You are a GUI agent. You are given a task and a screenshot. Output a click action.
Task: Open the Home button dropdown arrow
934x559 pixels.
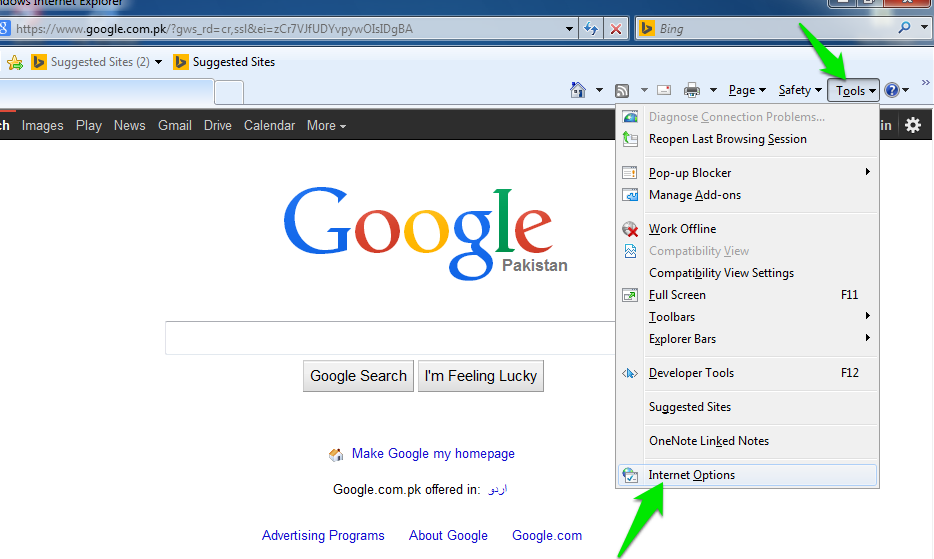pyautogui.click(x=599, y=90)
